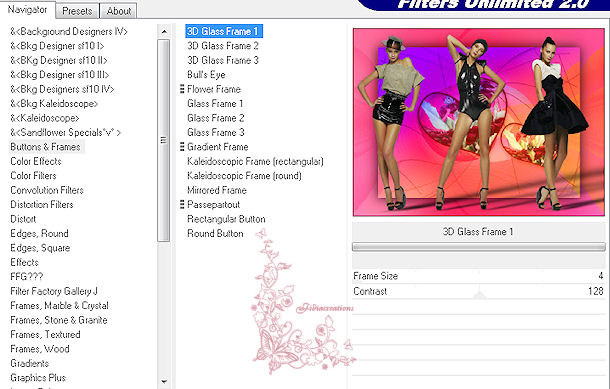This screenshot has height=389, width=610.
Task: Select &<Bkg Designers sf10 IV> category
Action: pyautogui.click(x=62, y=89)
